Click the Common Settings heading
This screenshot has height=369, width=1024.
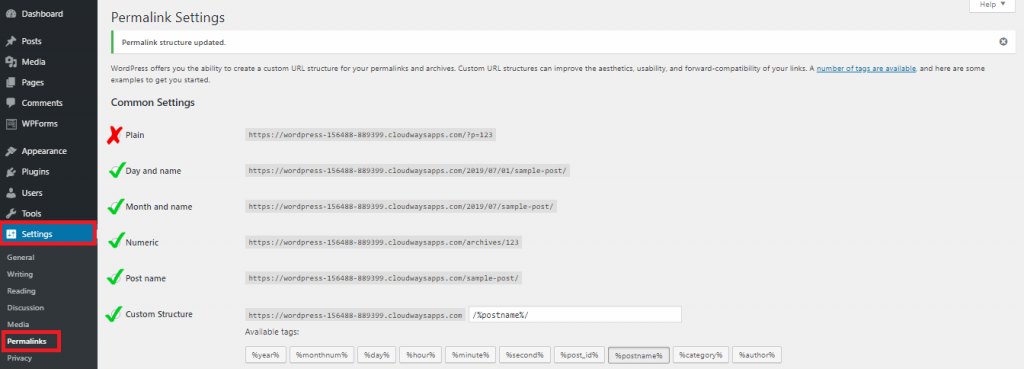pos(153,103)
